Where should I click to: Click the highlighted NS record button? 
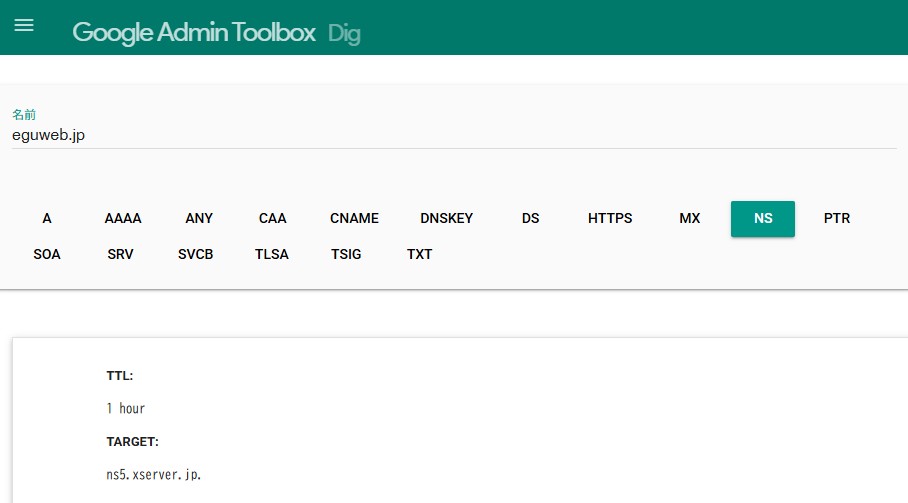click(763, 218)
